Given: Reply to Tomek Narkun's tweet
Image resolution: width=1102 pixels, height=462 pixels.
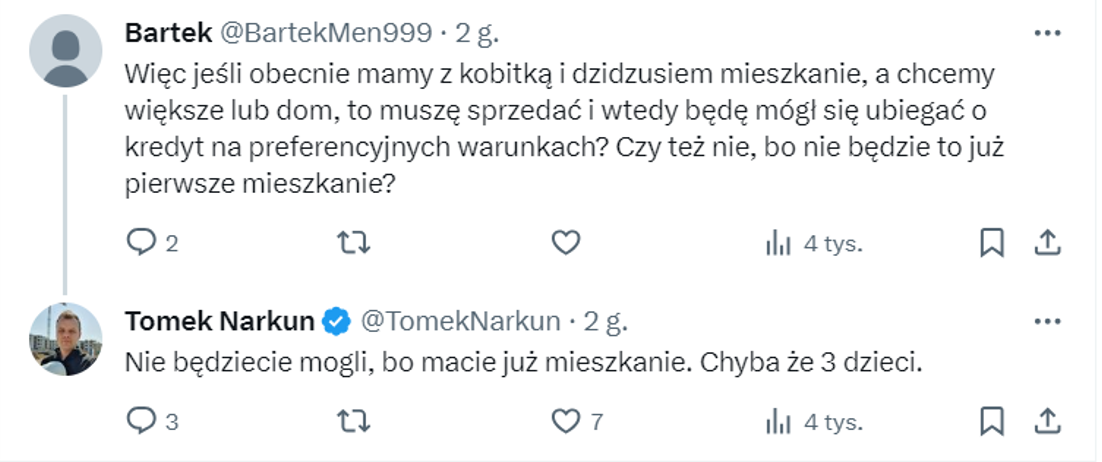Looking at the screenshot, I should 139,421.
